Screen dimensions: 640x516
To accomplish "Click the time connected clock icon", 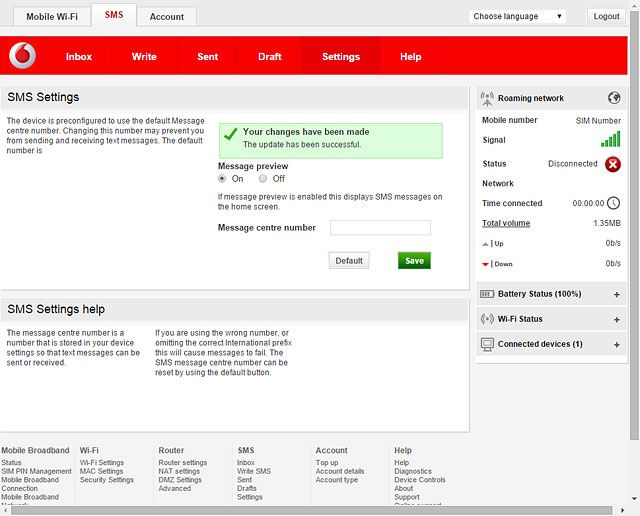I will pos(613,203).
